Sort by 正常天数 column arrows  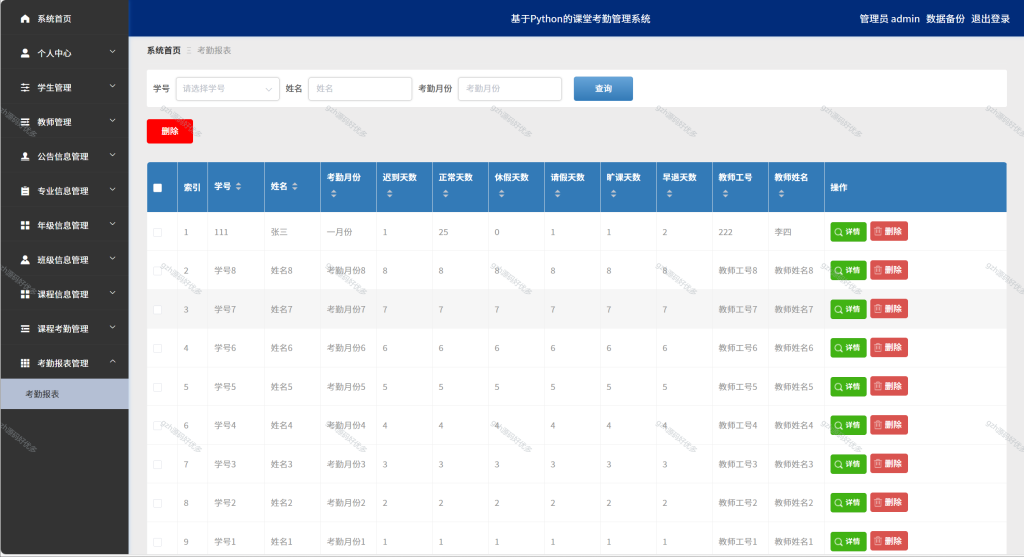click(x=445, y=194)
